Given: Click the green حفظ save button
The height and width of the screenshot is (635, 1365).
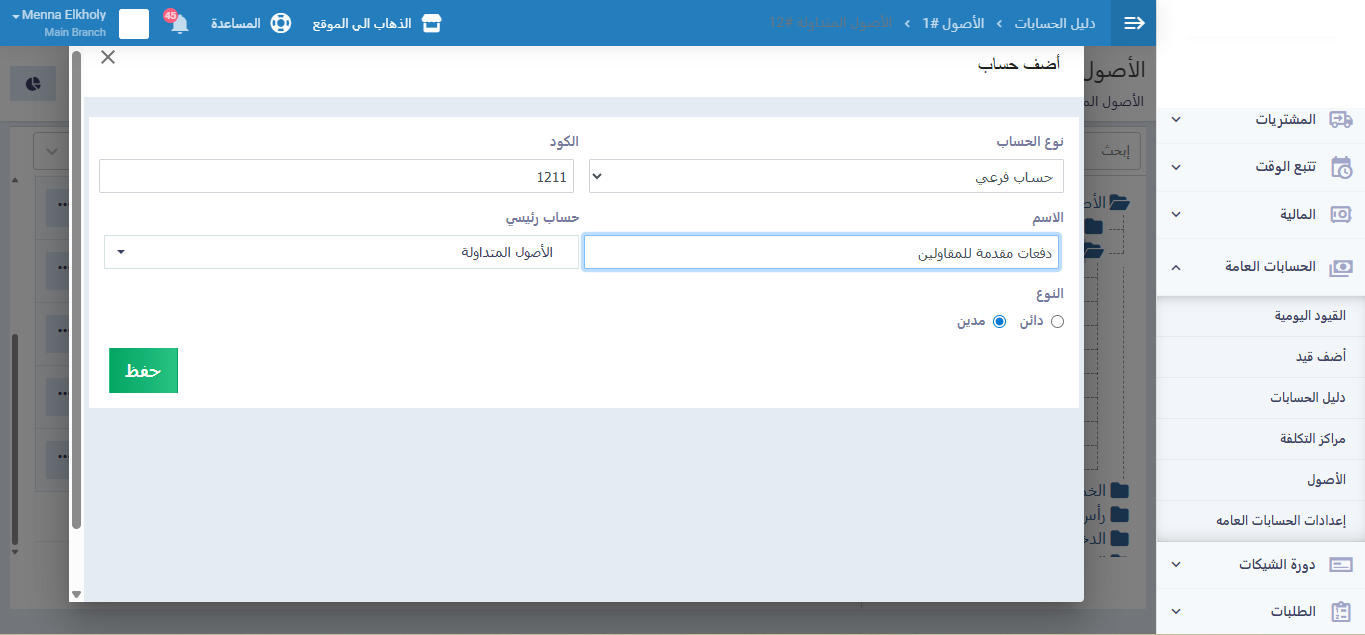Looking at the screenshot, I should click(x=143, y=370).
